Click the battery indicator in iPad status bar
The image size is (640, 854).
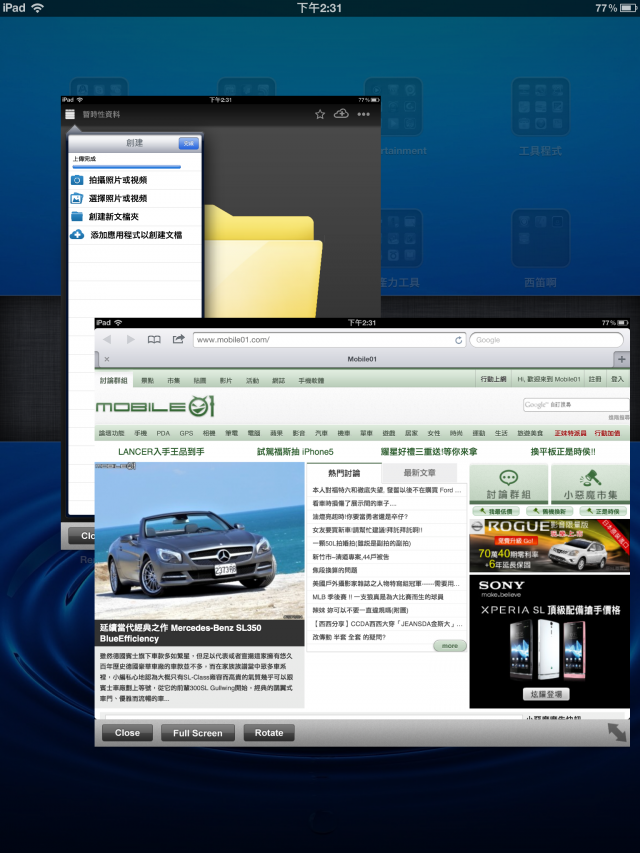628,8
